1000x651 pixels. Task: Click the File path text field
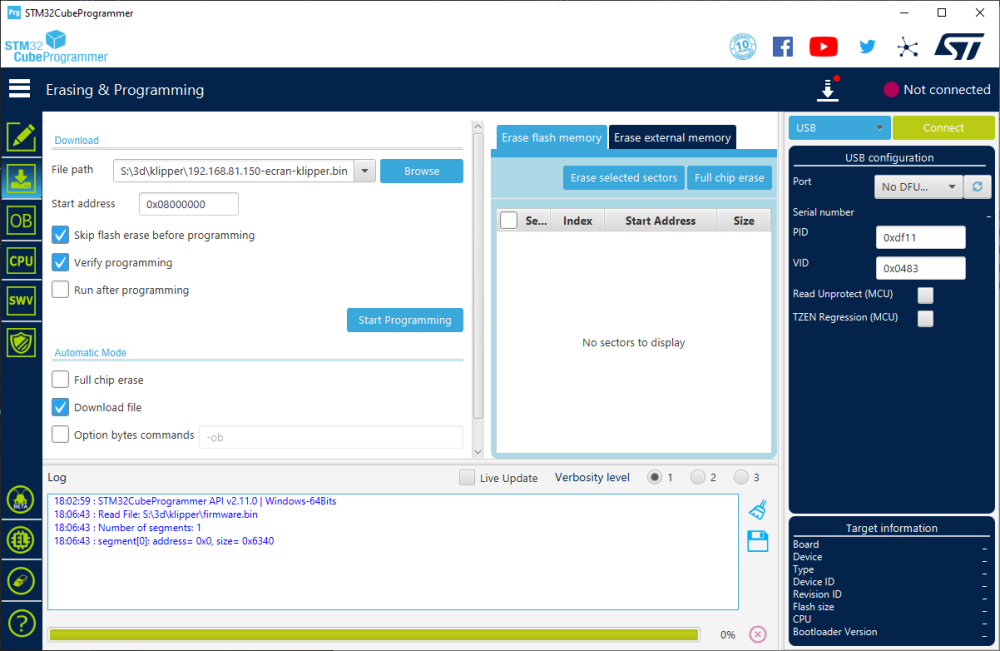(x=234, y=171)
